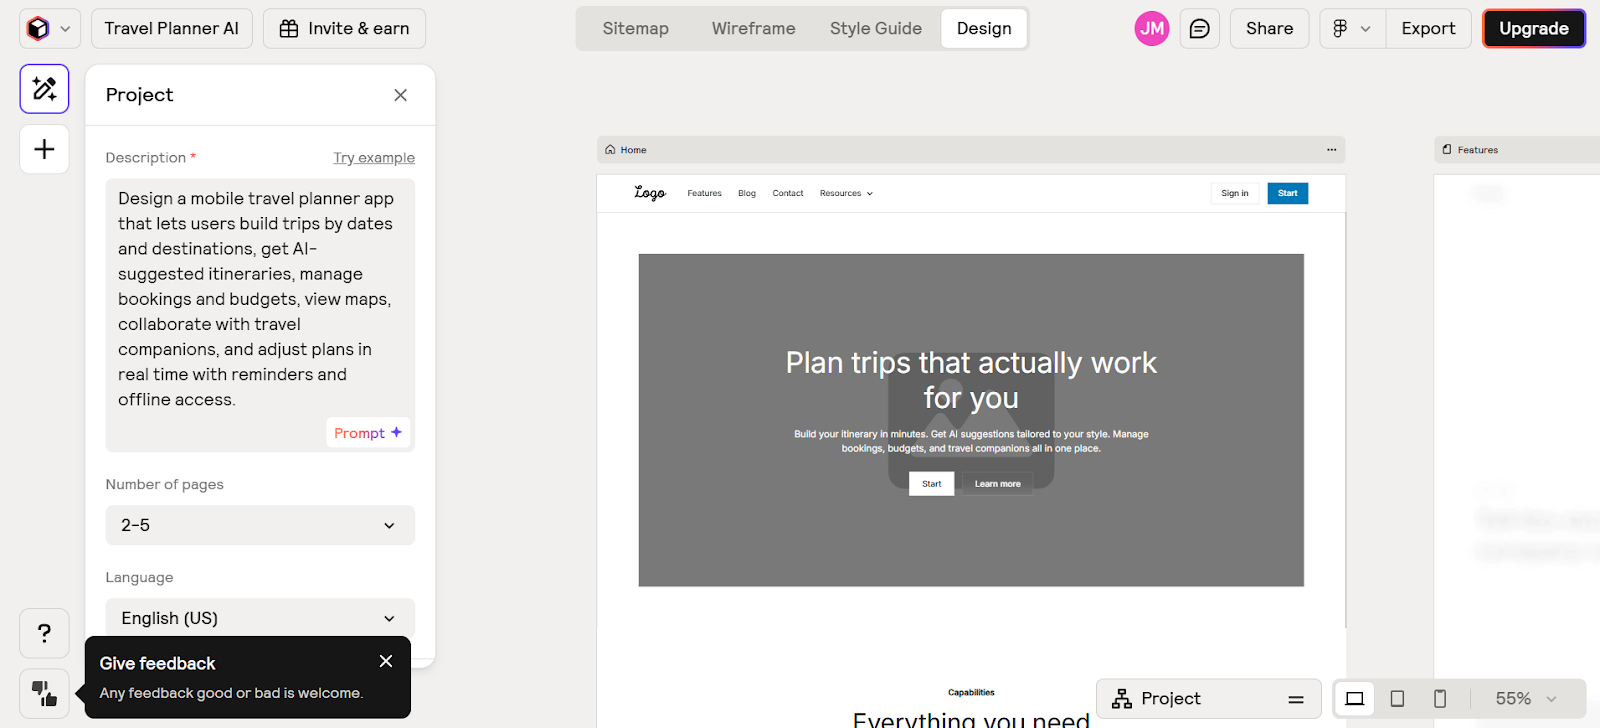Screen dimensions: 1600x728
Task: Click the Upgrade button
Action: pos(1534,29)
